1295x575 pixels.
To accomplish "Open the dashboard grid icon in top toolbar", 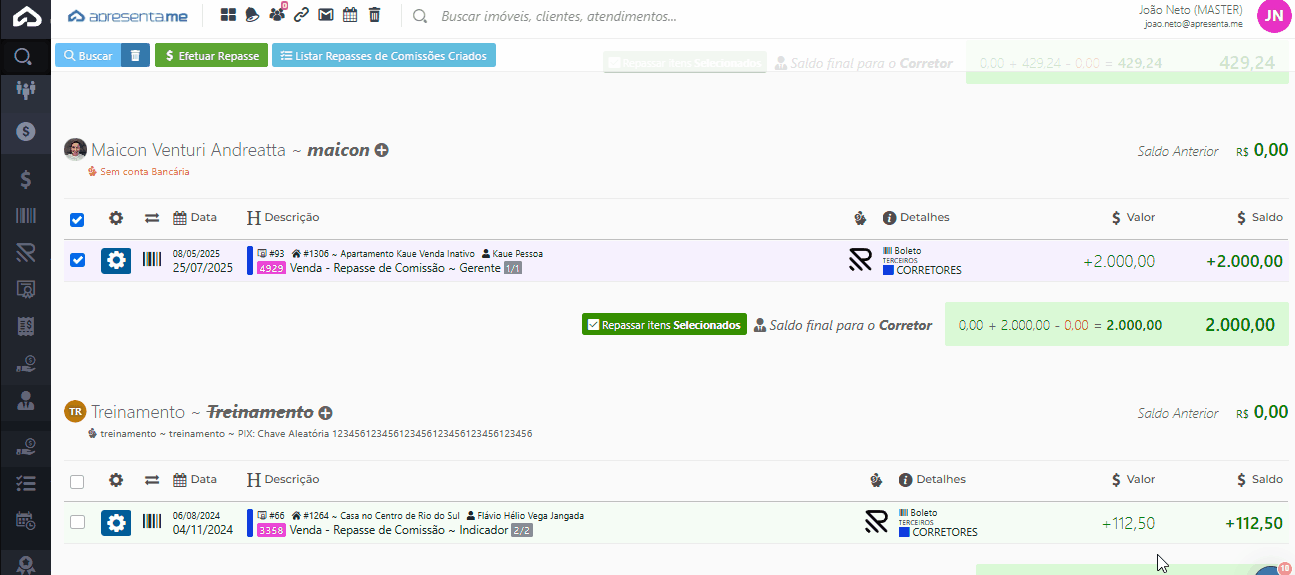I will click(x=228, y=15).
